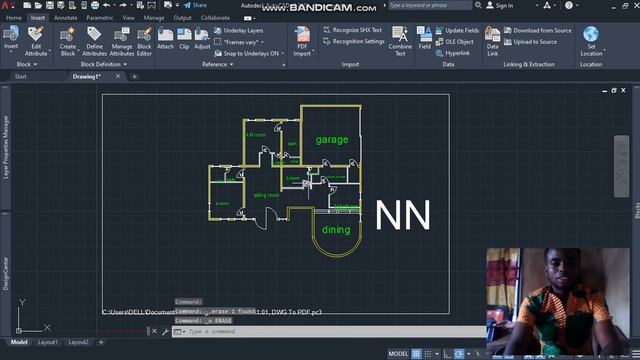This screenshot has height=360, width=640.
Task: Toggle ortho mode in status bar
Action: (x=447, y=353)
